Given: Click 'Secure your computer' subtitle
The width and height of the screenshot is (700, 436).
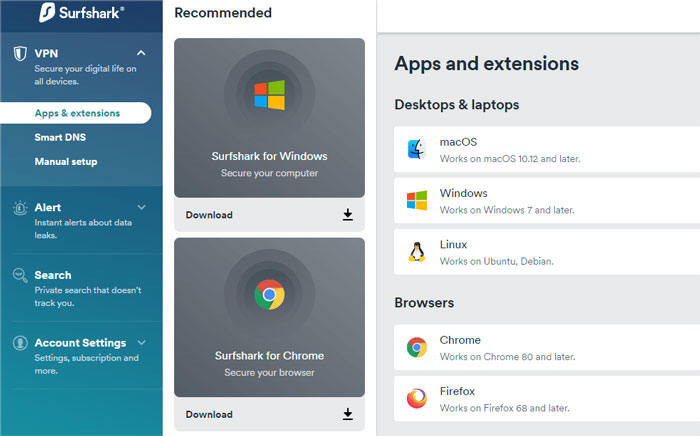Looking at the screenshot, I should (x=270, y=173).
